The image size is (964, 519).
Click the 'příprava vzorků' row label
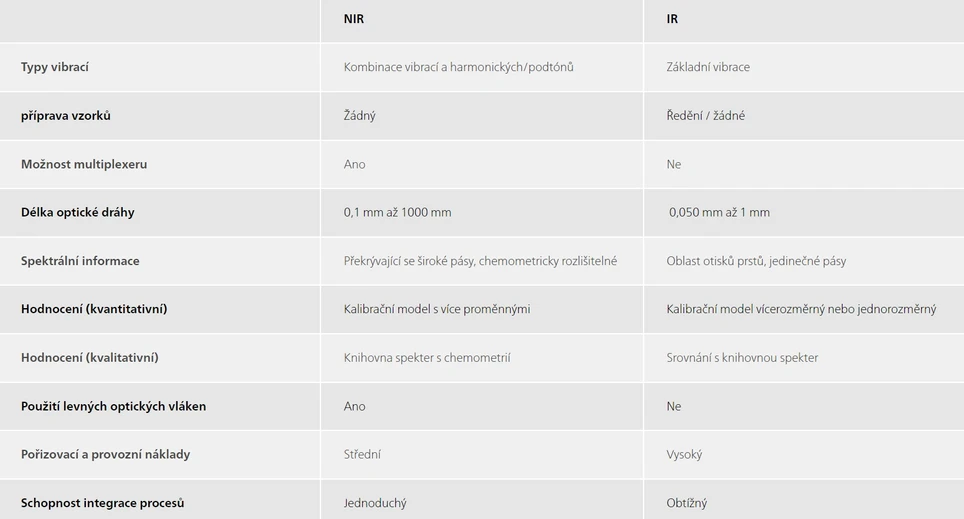(x=66, y=116)
